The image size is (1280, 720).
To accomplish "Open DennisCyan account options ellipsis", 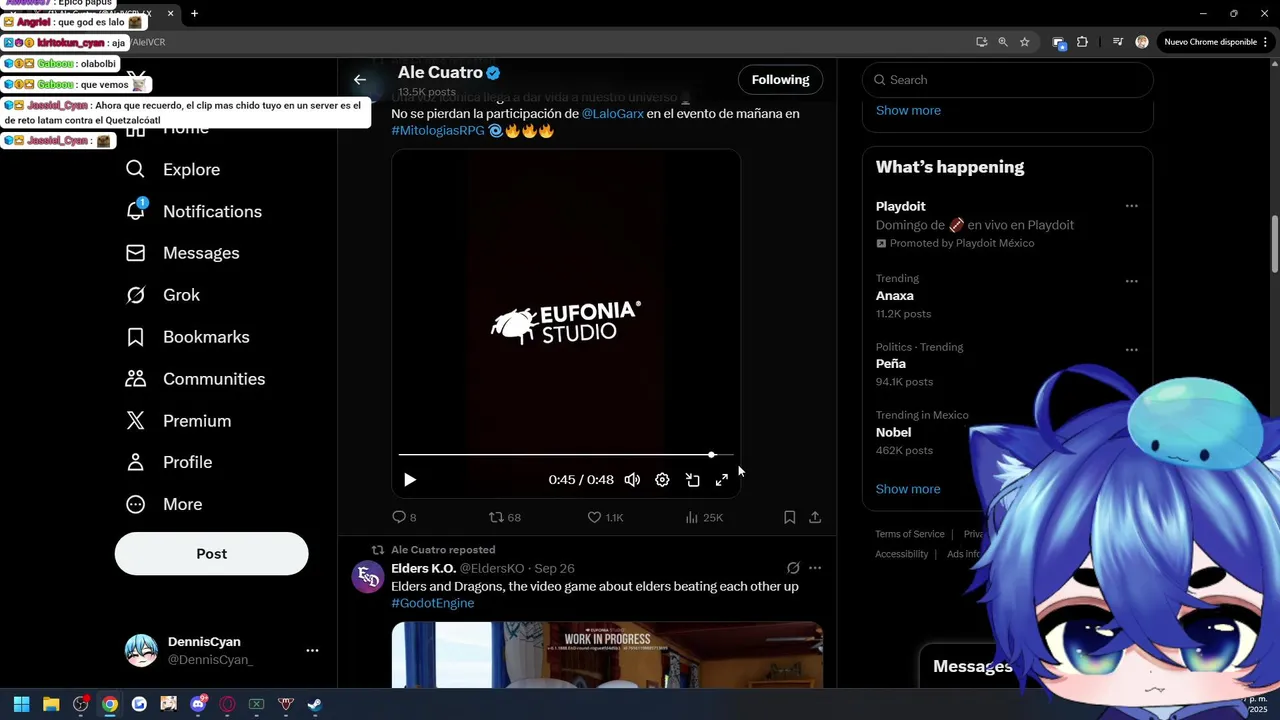I will point(312,651).
